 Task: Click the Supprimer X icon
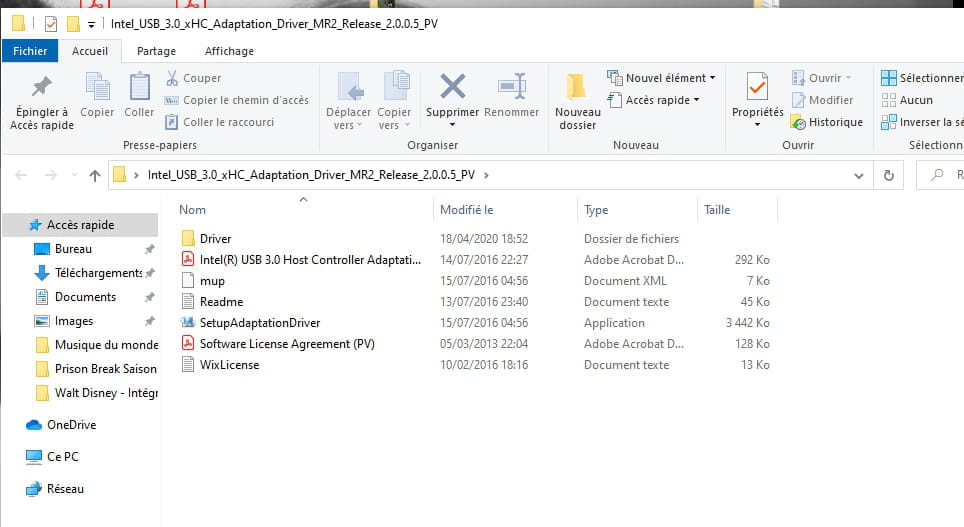click(x=452, y=87)
